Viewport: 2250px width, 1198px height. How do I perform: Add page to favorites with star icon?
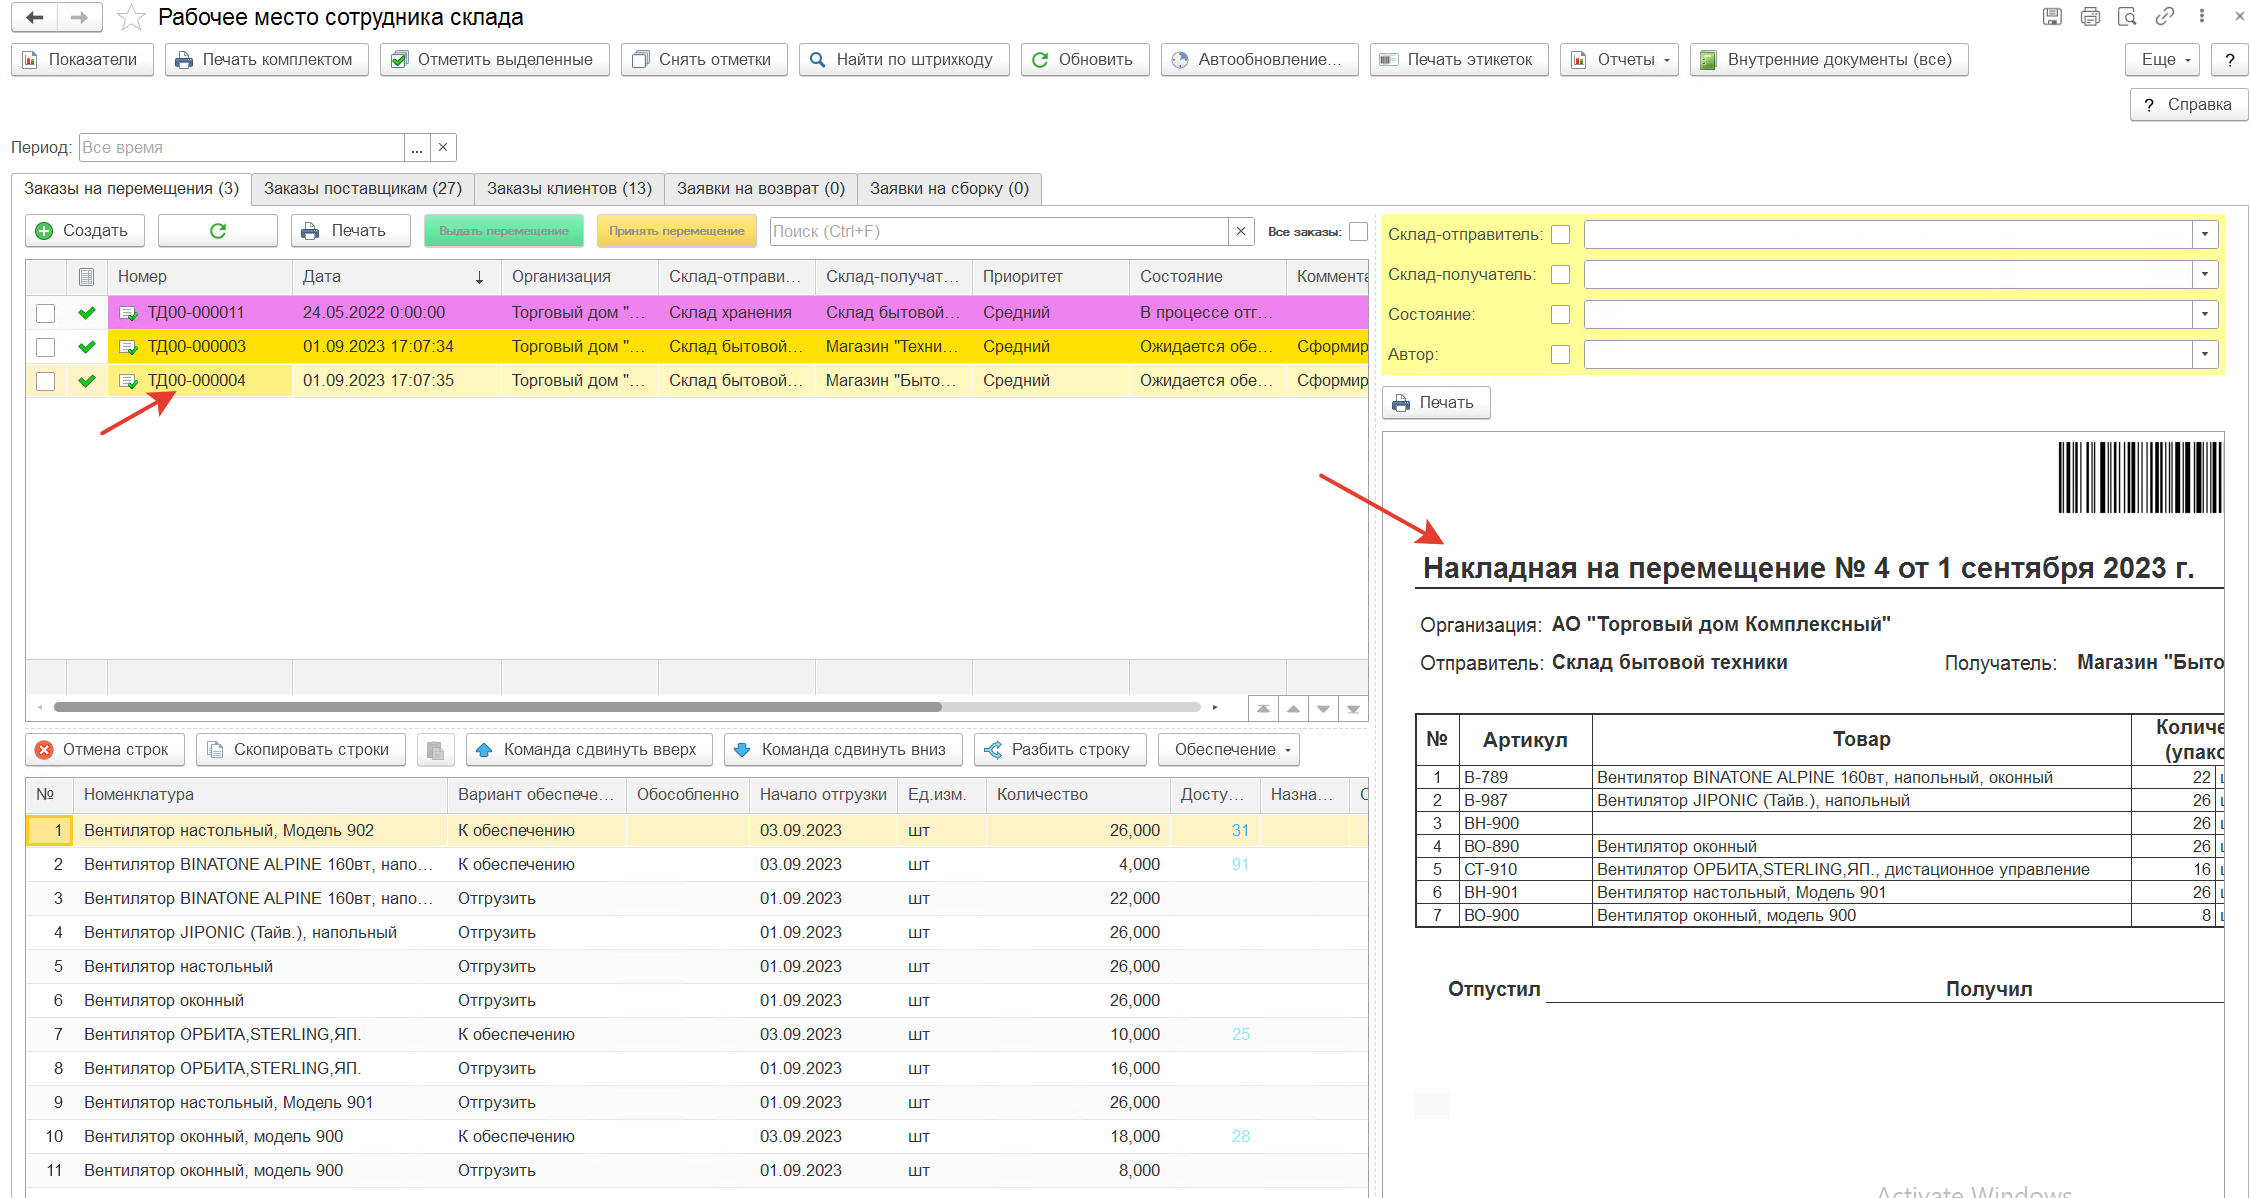(x=131, y=17)
